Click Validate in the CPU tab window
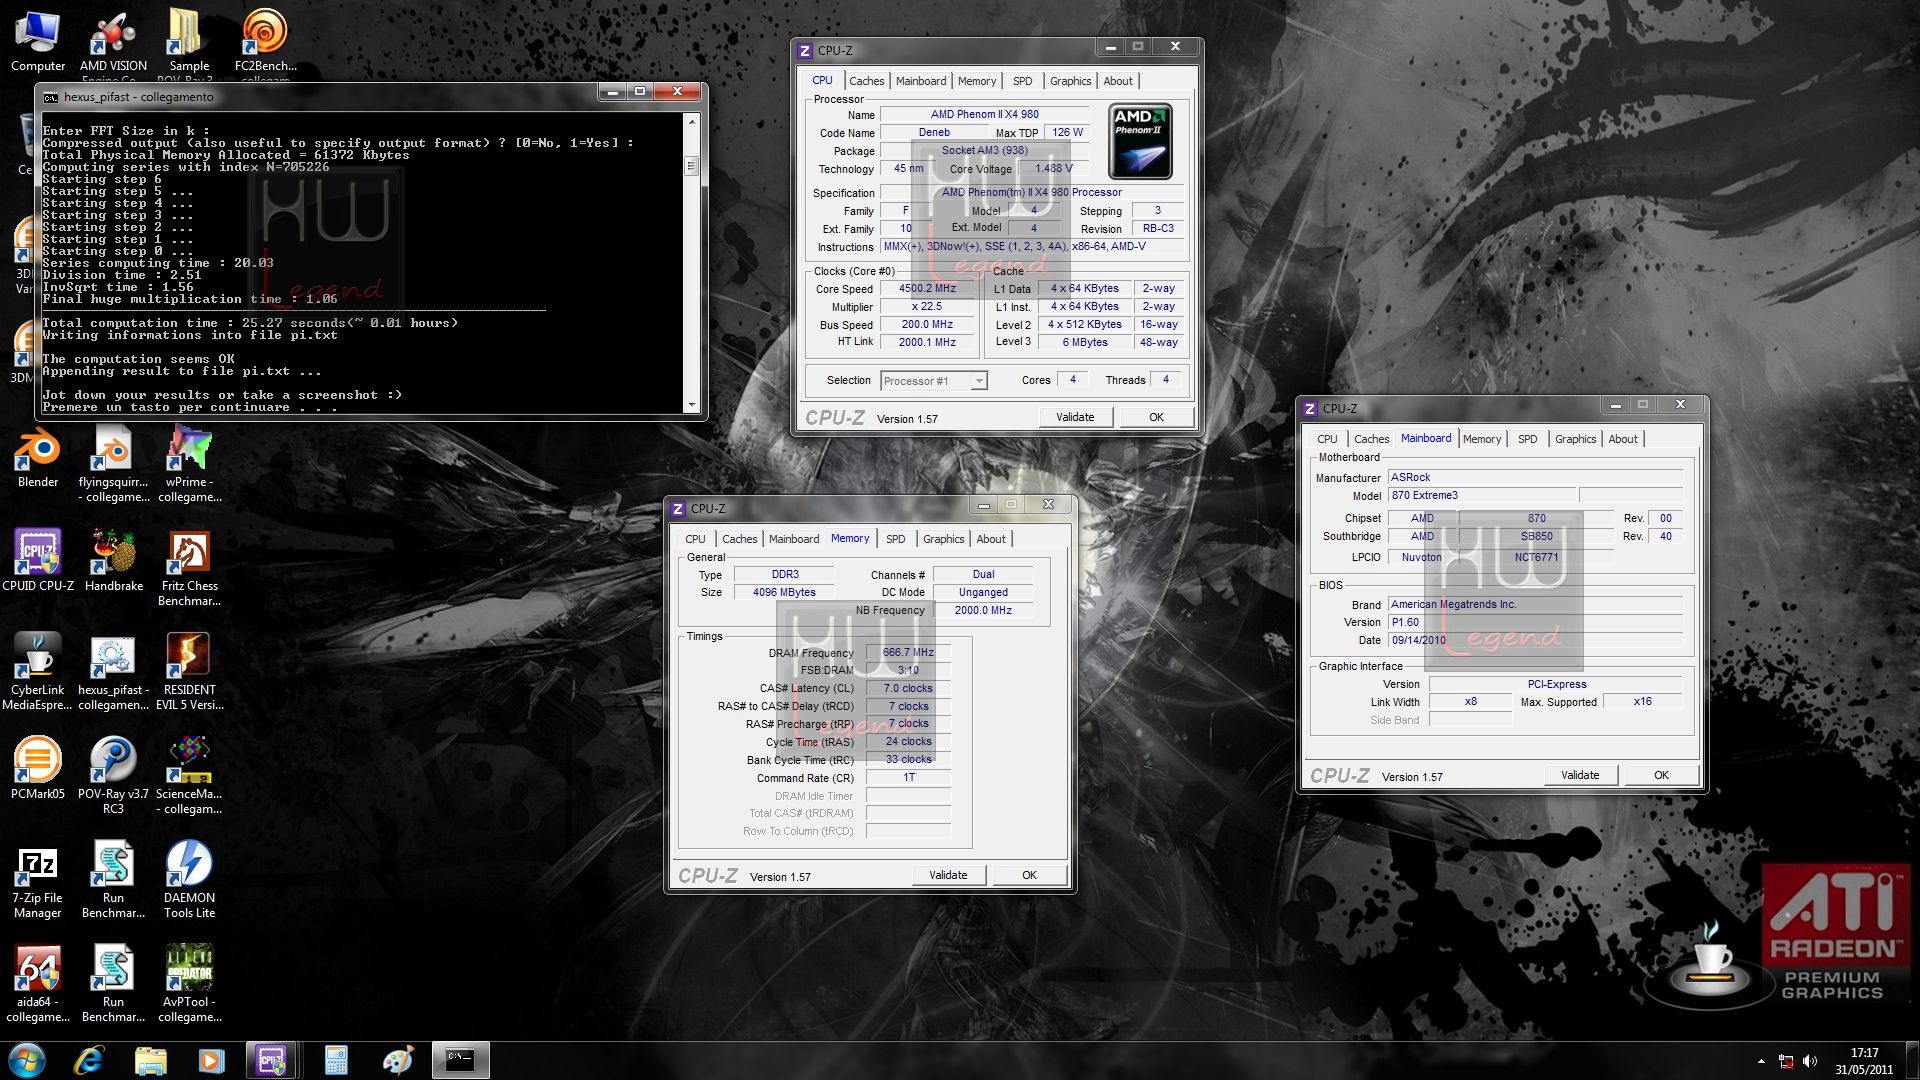Screen dimensions: 1920x1080 click(x=1075, y=417)
